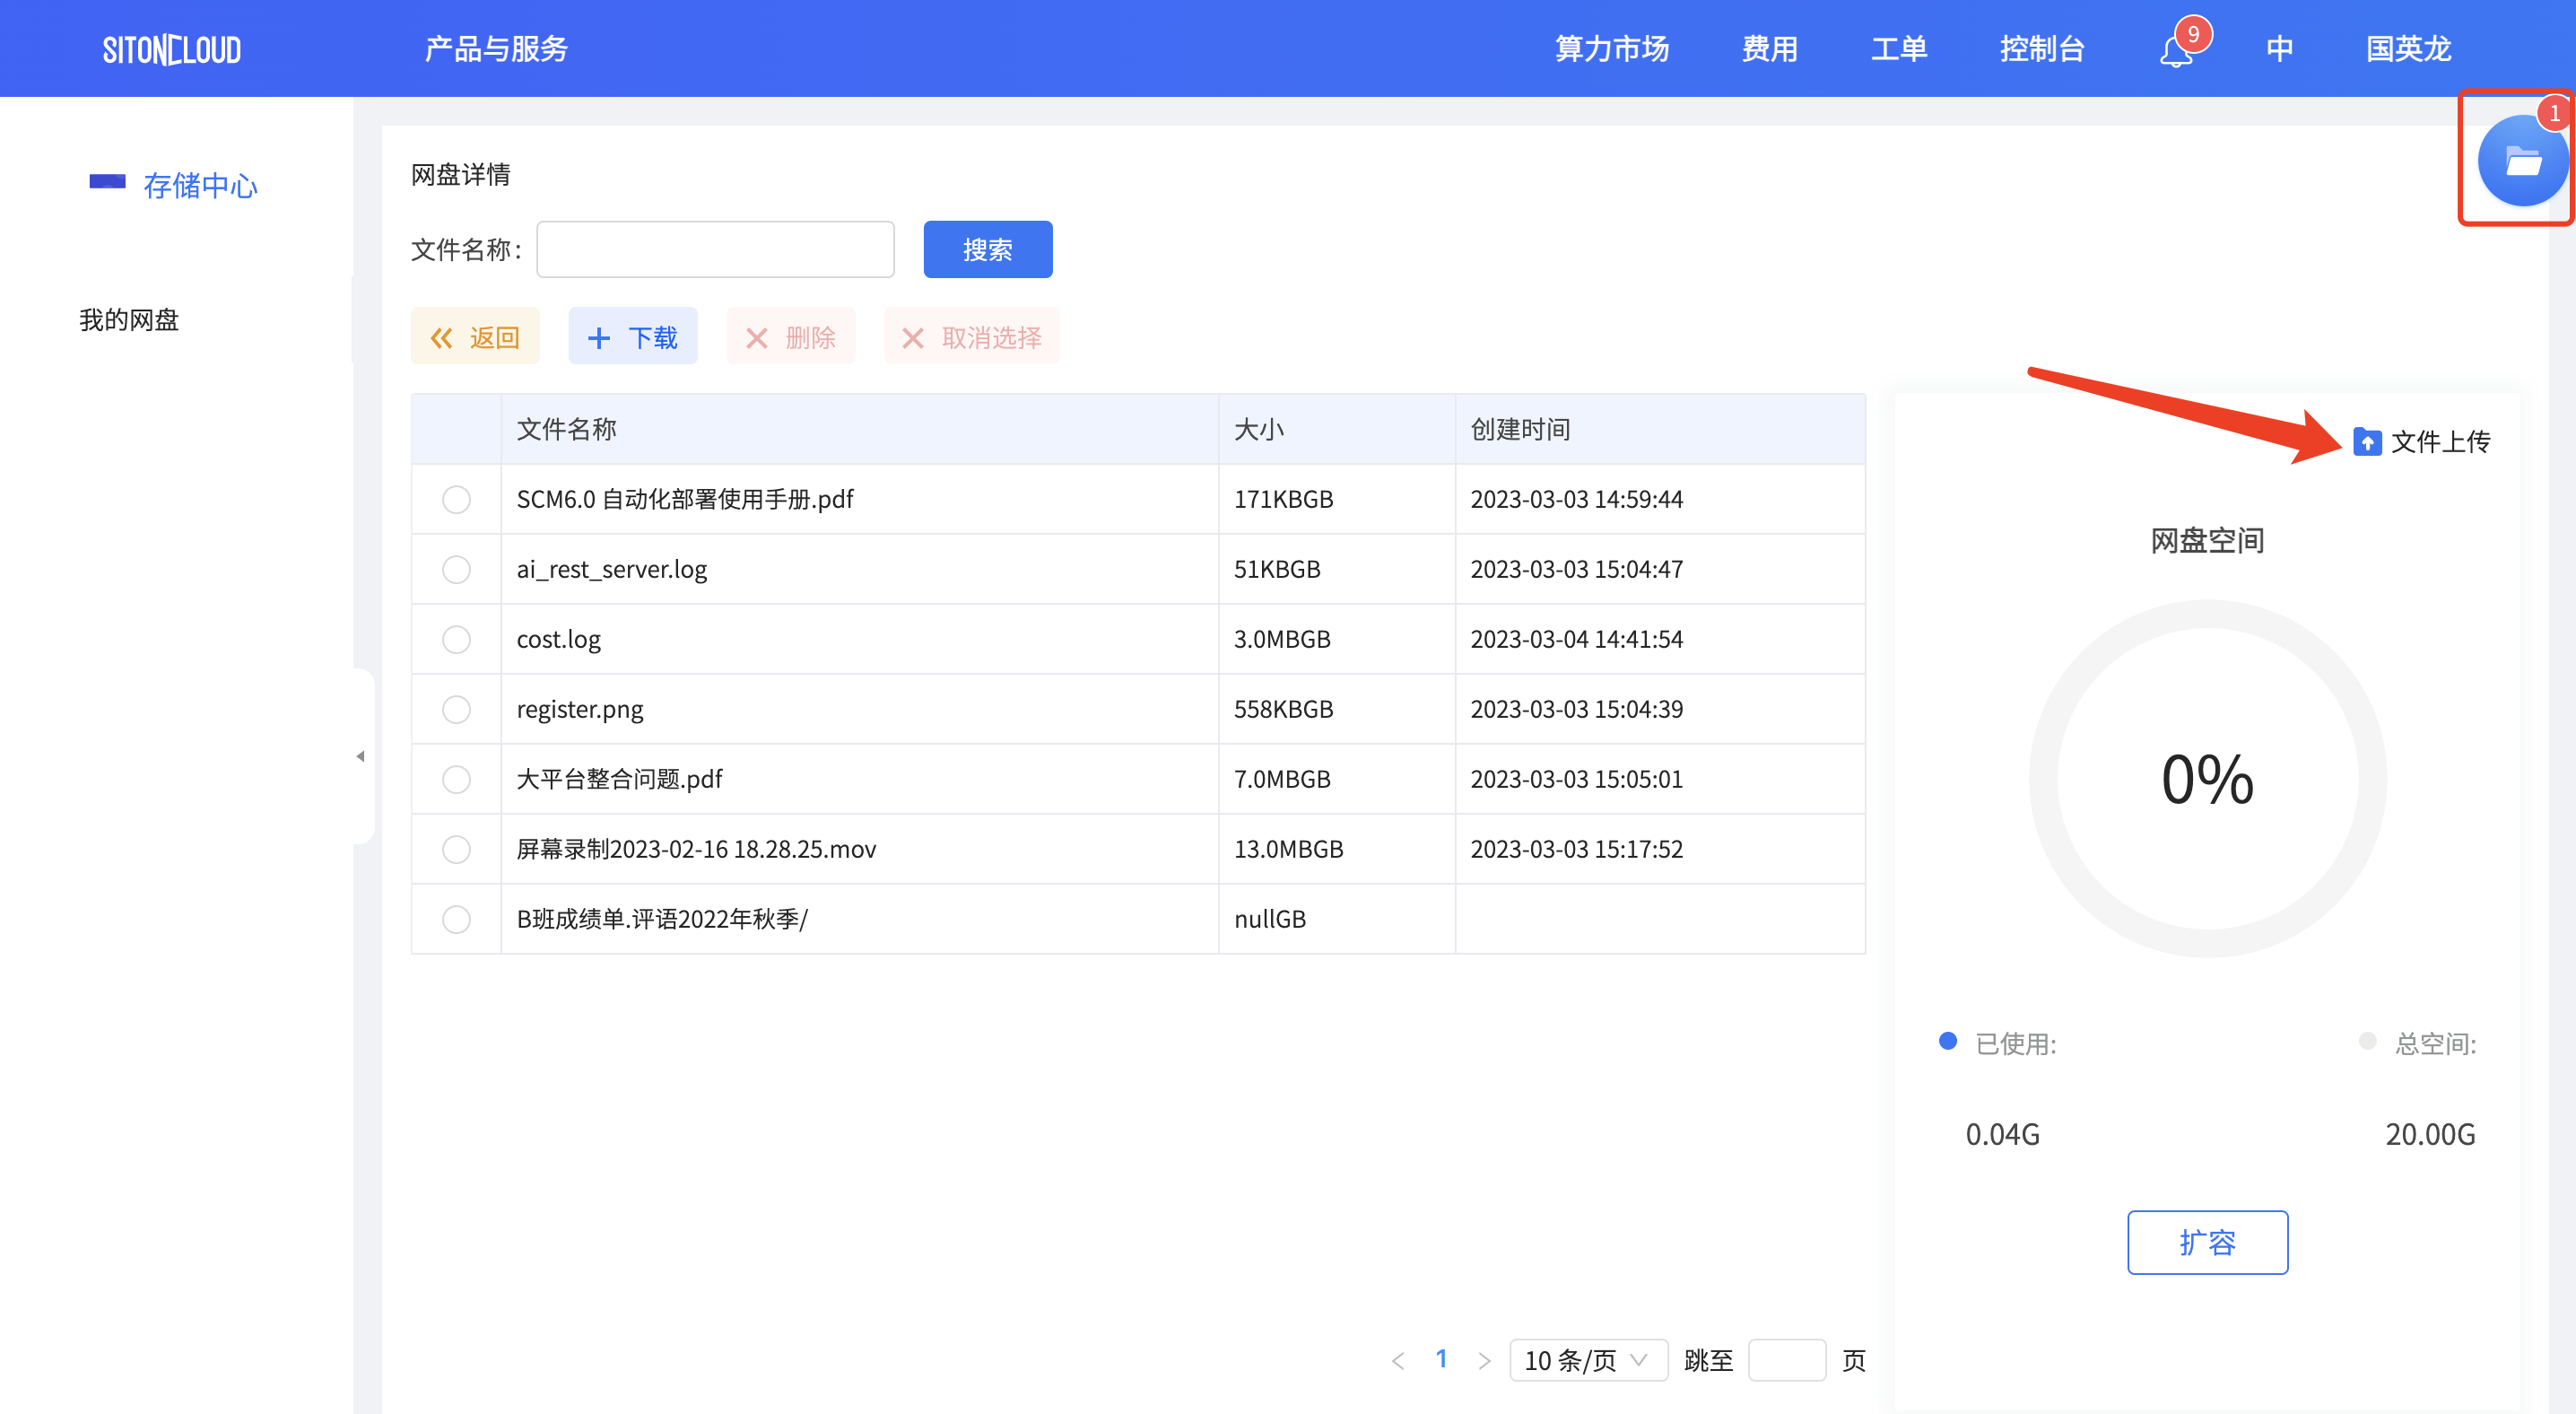Click the 0% disk space progress circle
This screenshot has height=1414, width=2576.
[2208, 779]
